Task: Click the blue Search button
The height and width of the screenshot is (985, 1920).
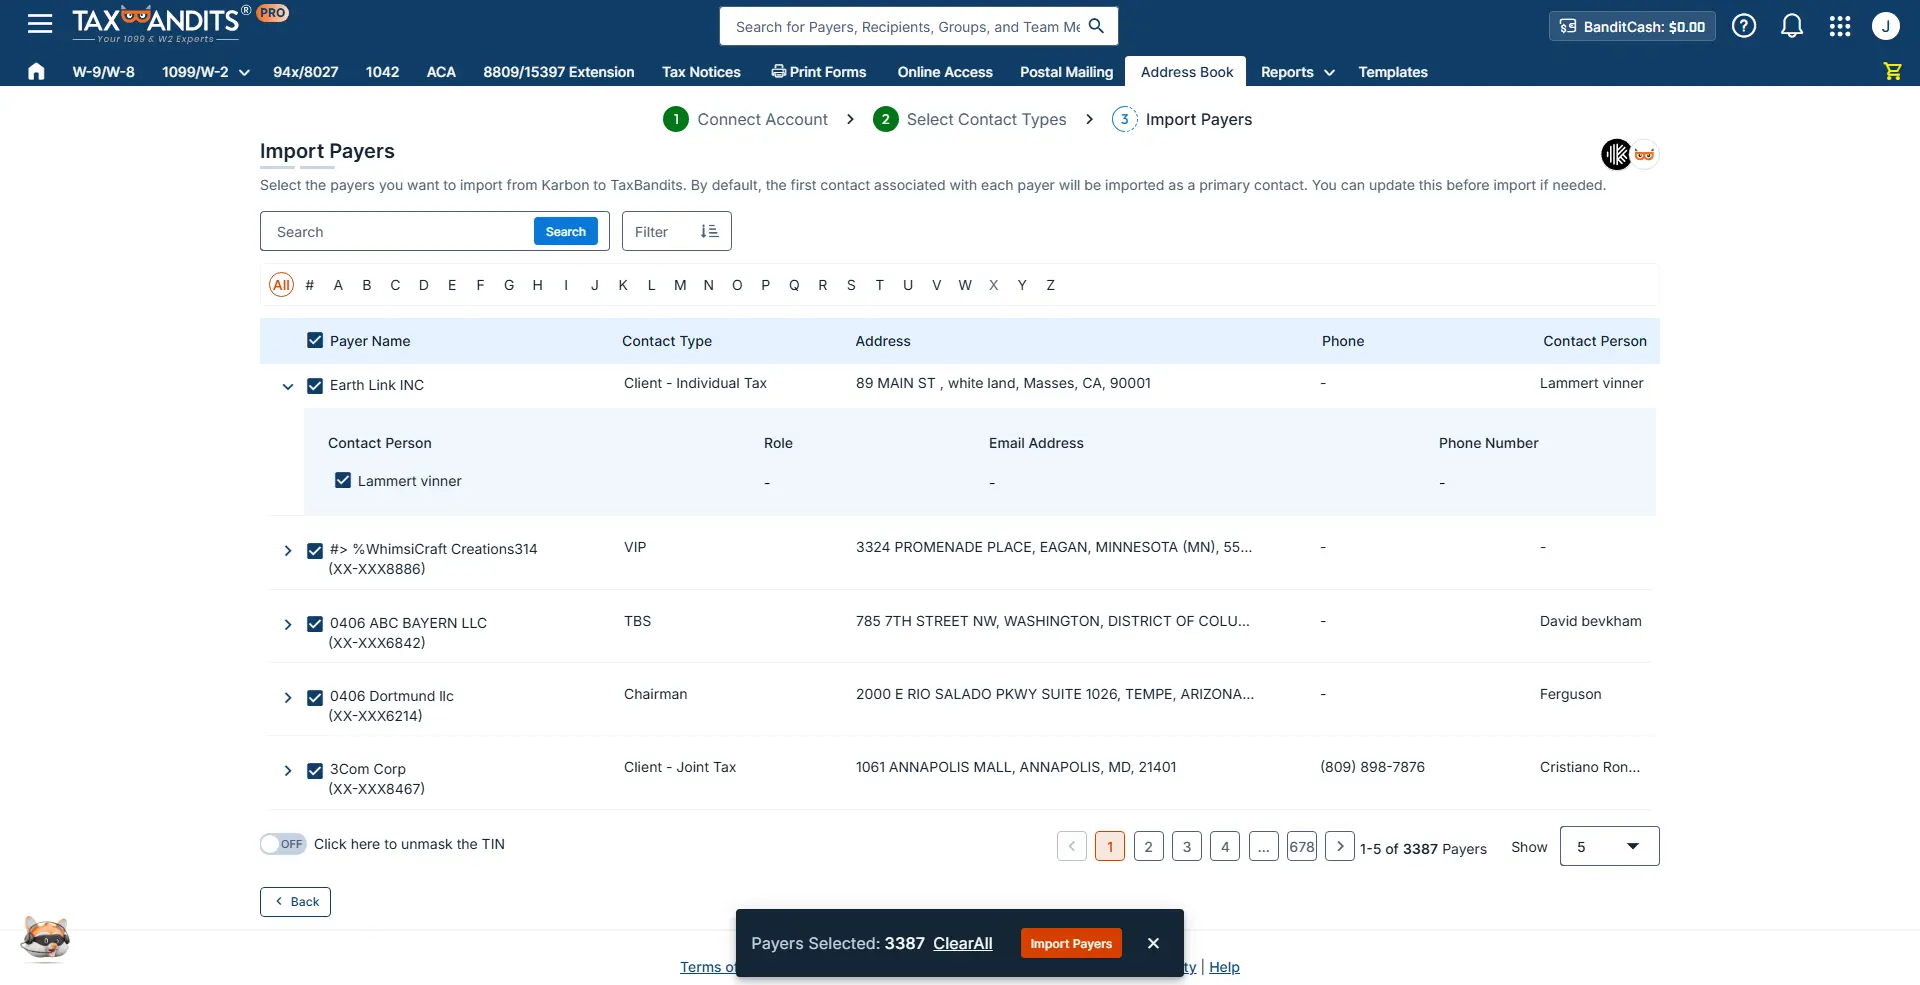Action: coord(565,231)
